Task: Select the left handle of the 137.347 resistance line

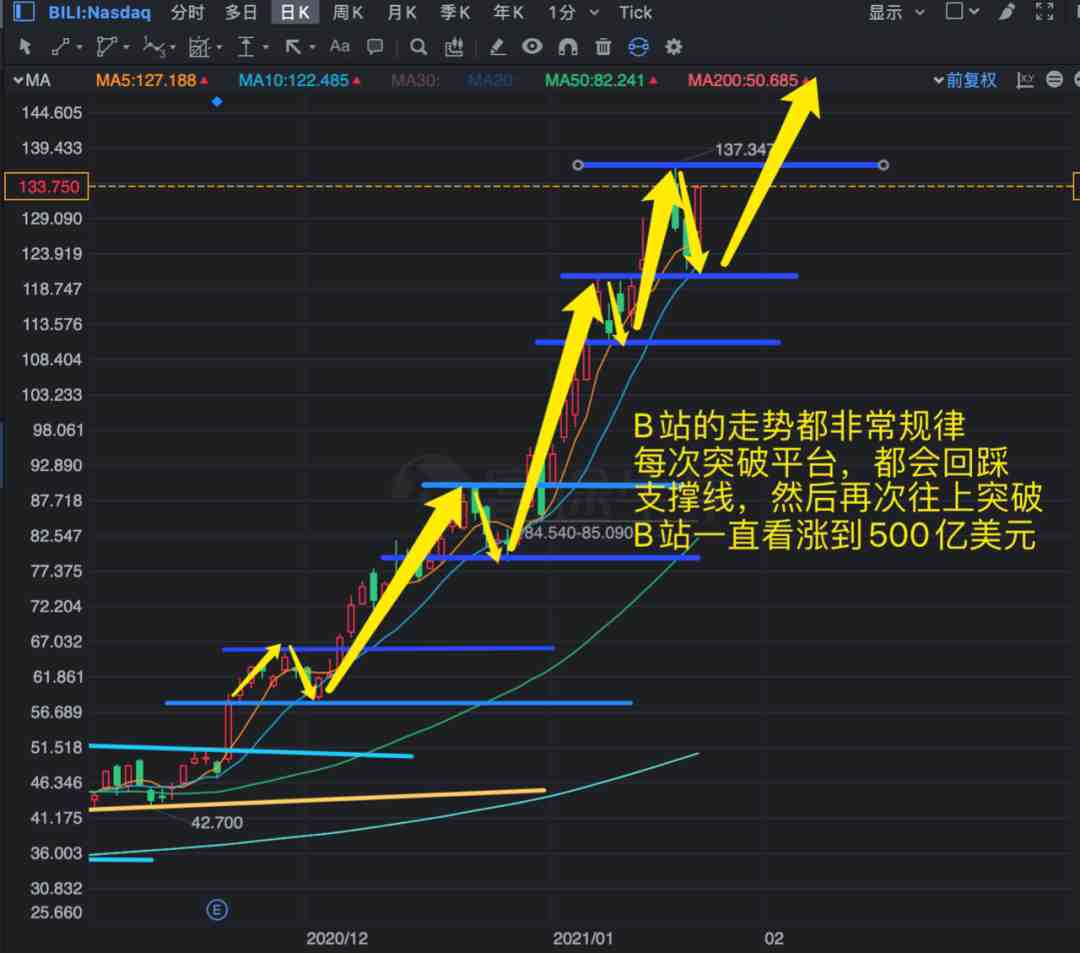Action: coord(578,165)
